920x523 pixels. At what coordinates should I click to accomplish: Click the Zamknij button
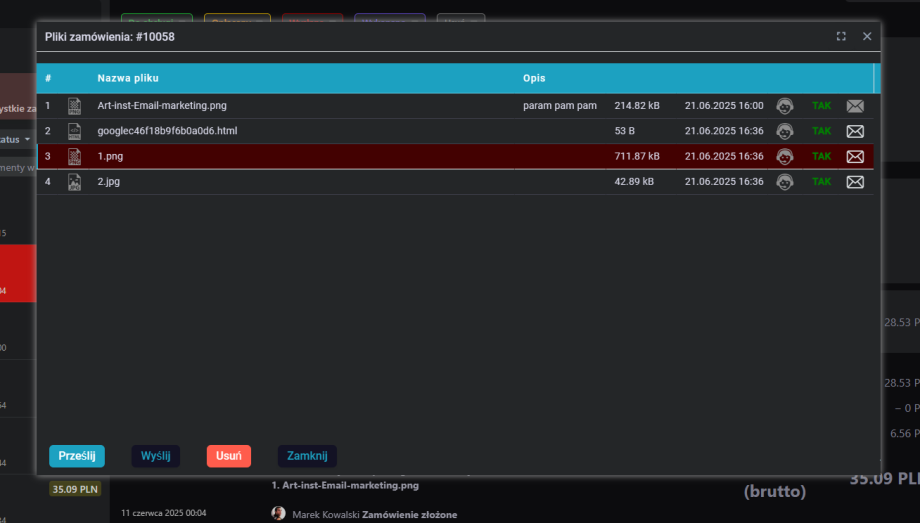pos(307,456)
